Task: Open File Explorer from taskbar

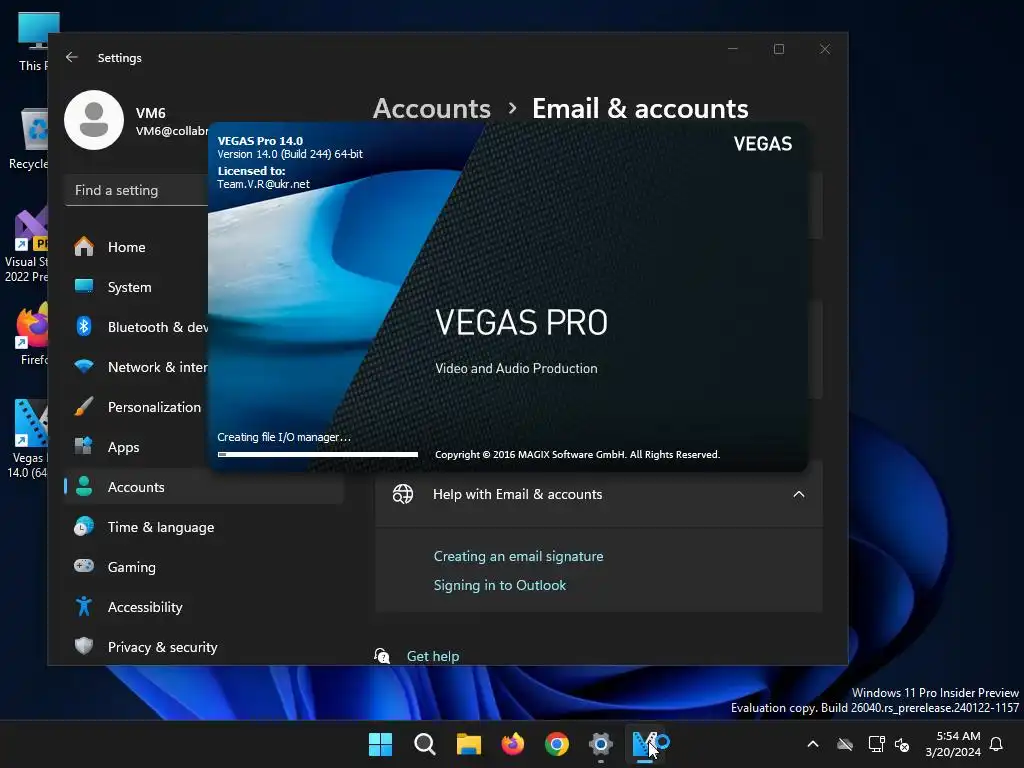Action: [x=468, y=744]
